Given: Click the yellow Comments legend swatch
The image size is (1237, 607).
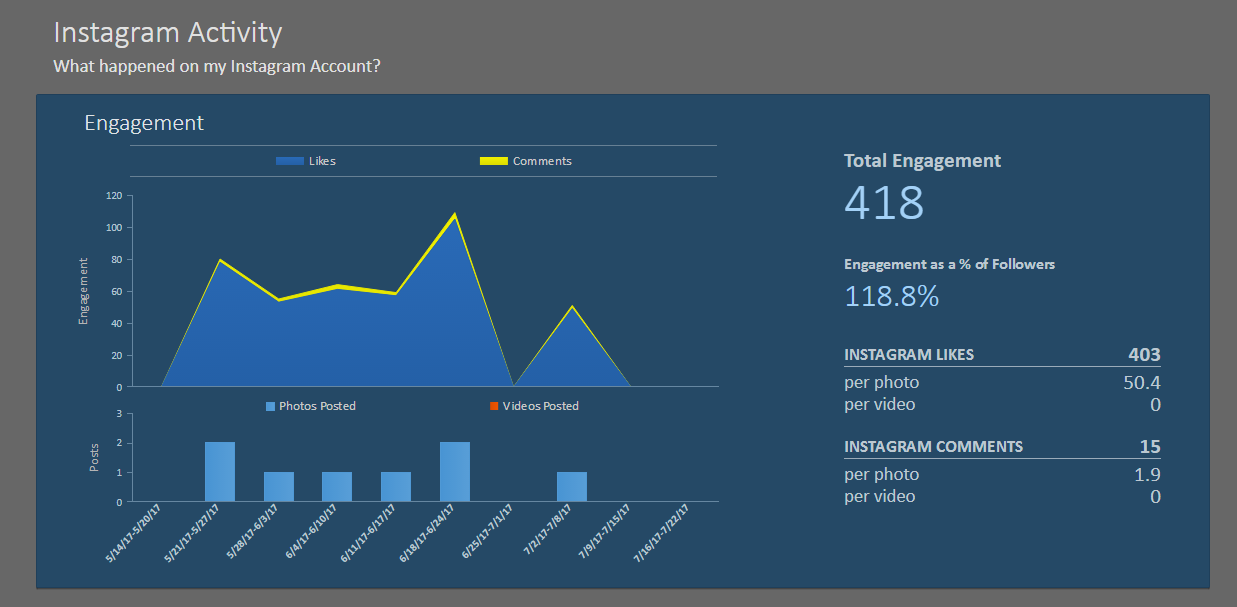Looking at the screenshot, I should tap(494, 161).
